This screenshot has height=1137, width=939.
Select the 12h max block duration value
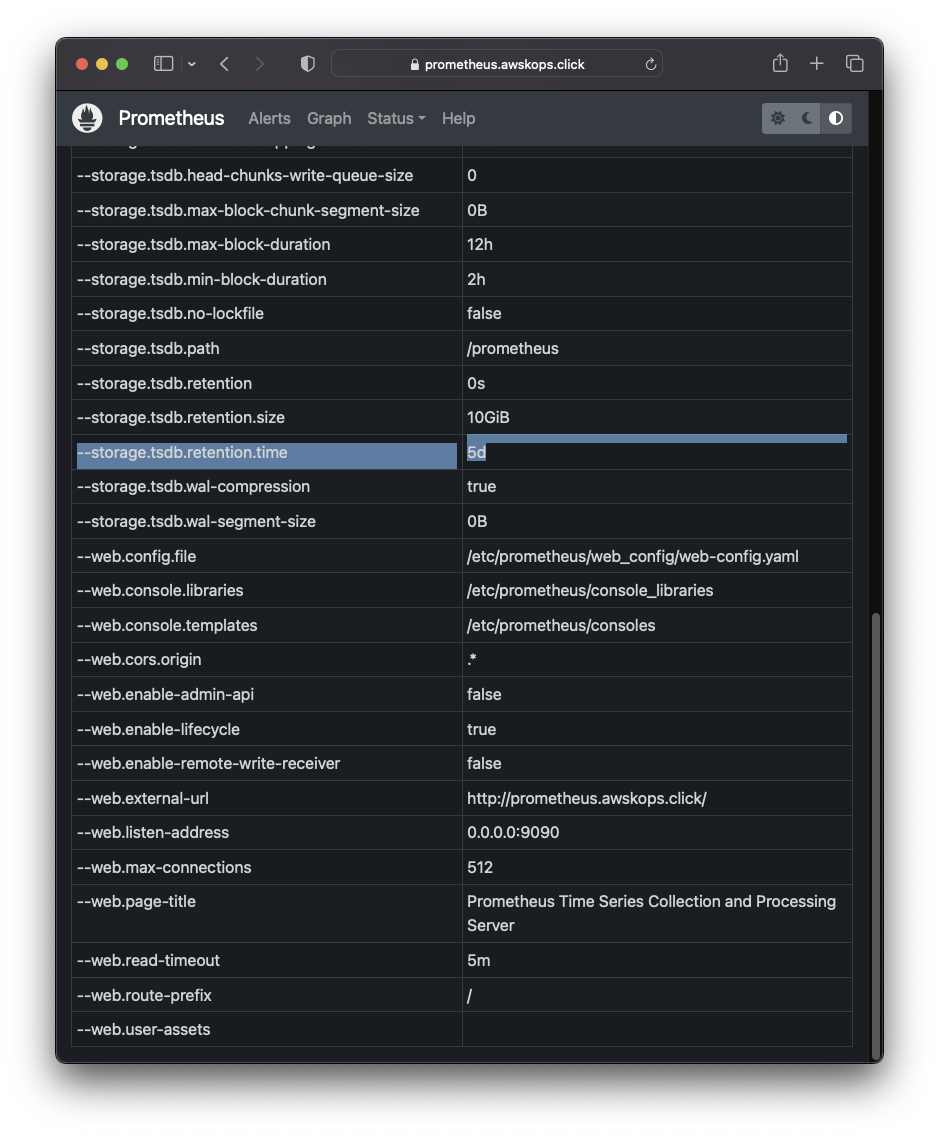[x=479, y=245]
